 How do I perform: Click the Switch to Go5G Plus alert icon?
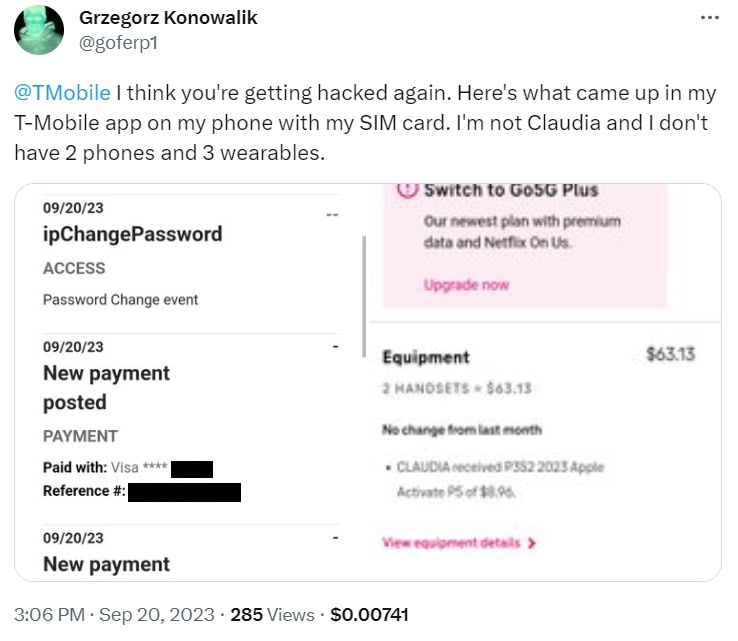point(406,190)
